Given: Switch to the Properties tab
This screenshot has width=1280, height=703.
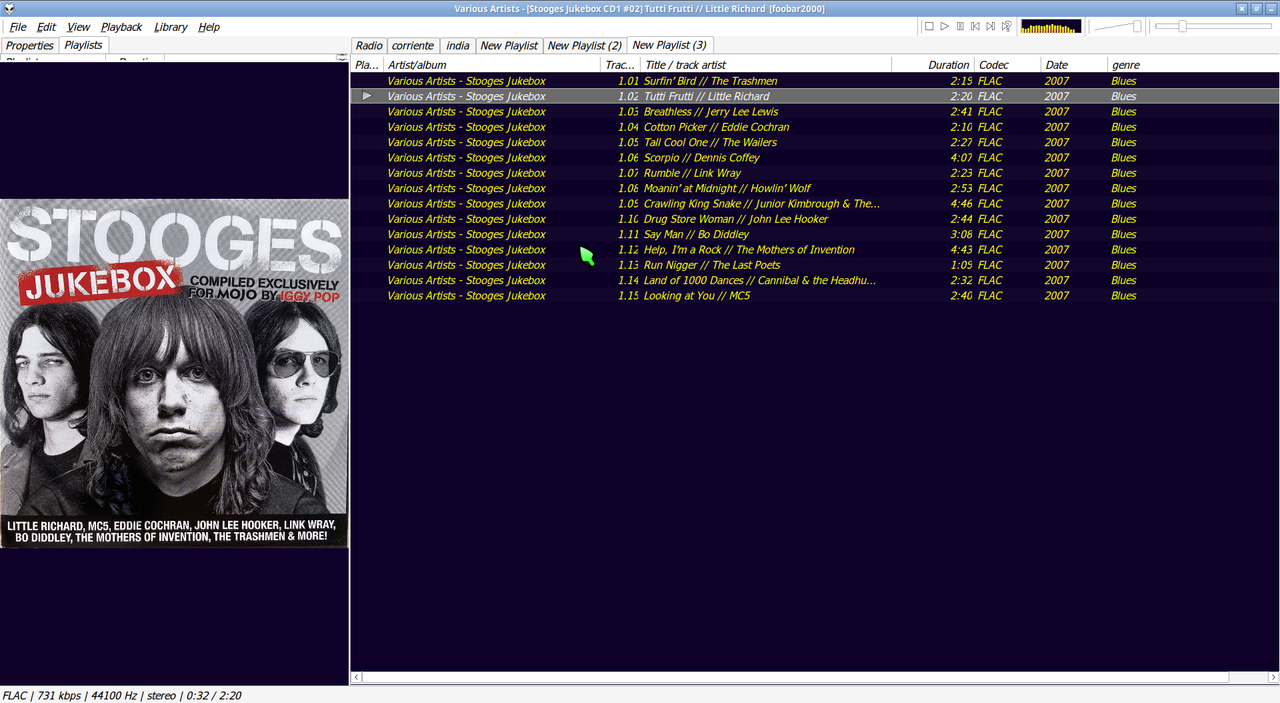Looking at the screenshot, I should click(30, 46).
